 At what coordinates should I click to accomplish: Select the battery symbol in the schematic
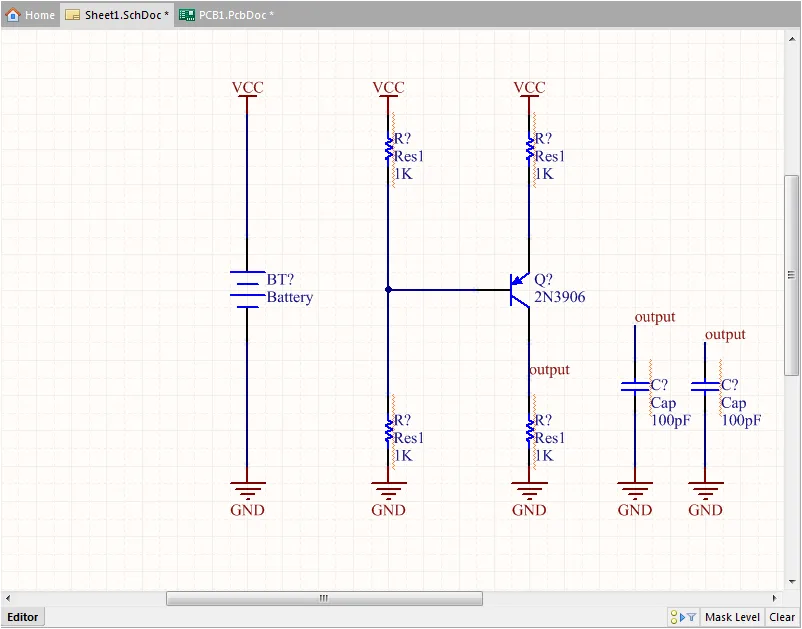click(248, 289)
